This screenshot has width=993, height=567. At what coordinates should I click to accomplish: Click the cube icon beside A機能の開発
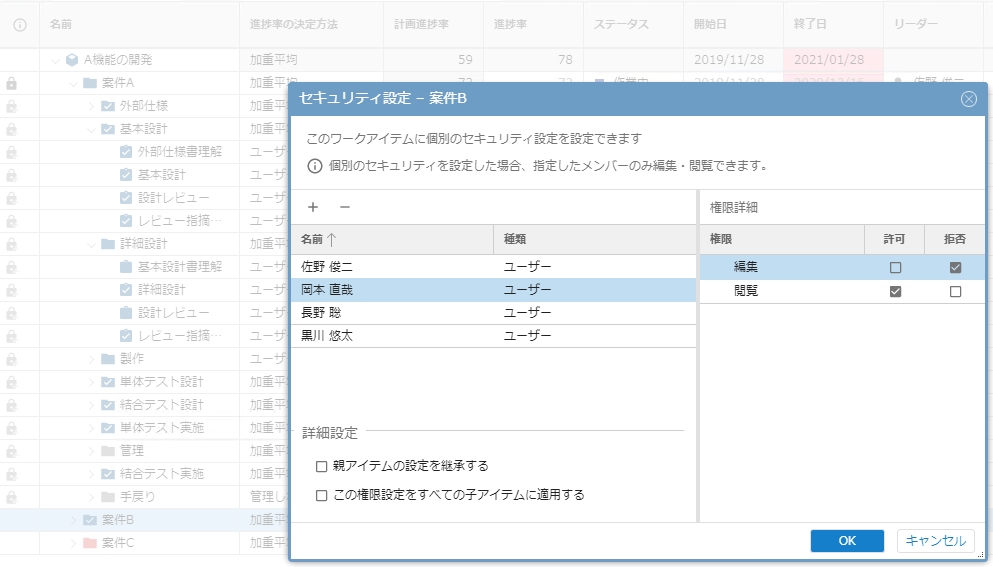(x=72, y=60)
